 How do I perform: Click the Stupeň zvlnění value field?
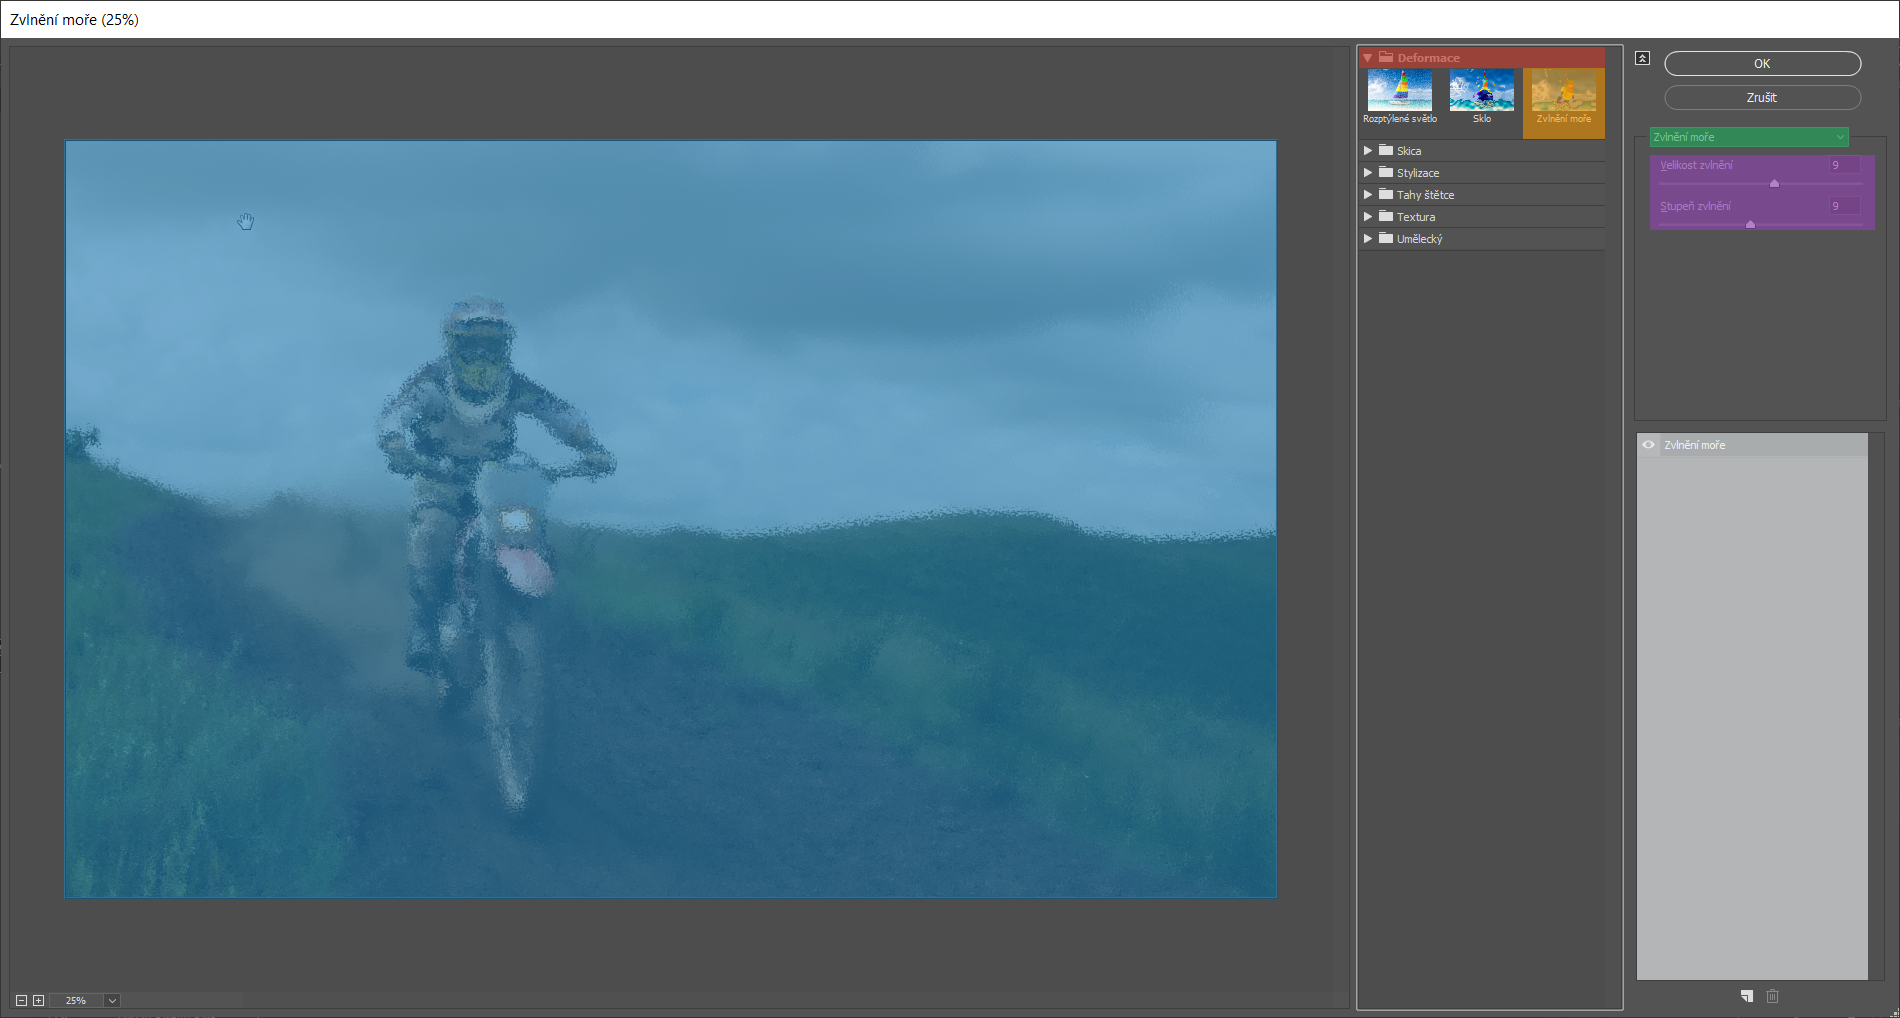(1843, 206)
